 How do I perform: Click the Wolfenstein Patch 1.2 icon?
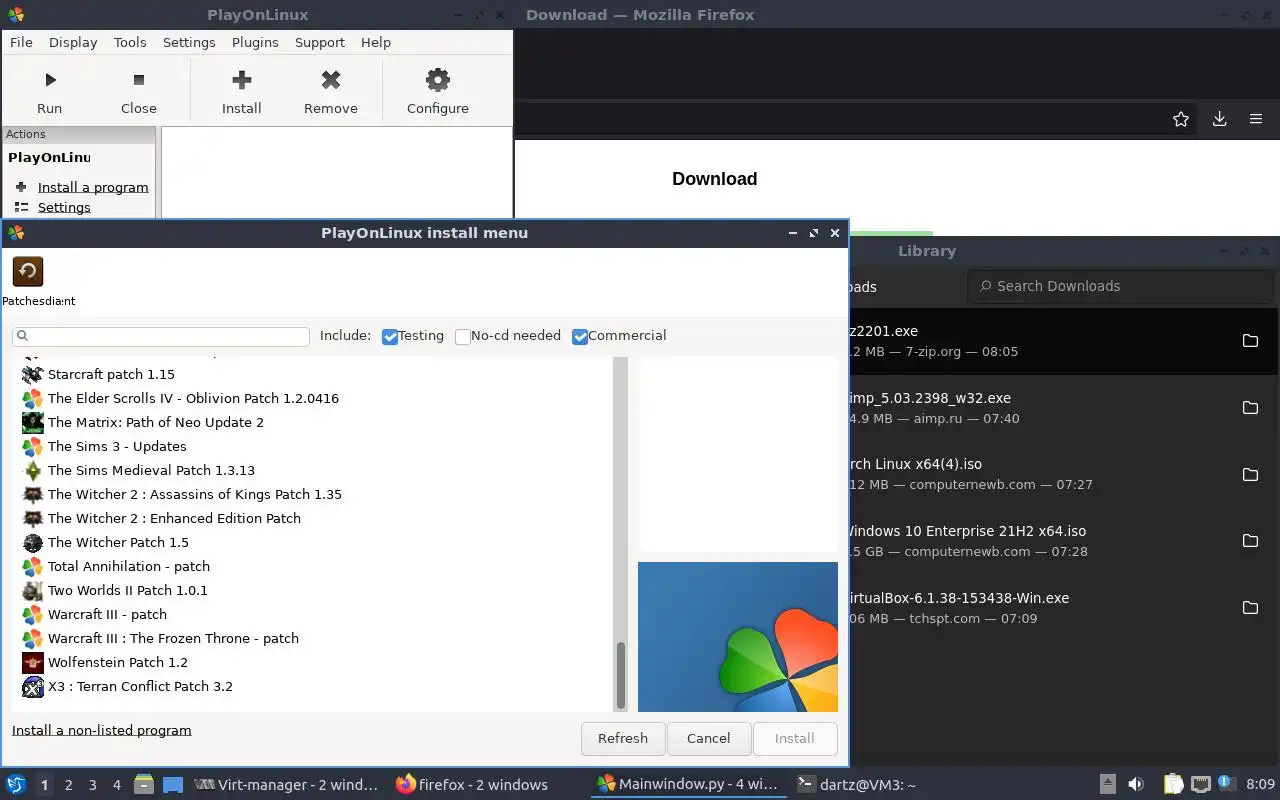click(33, 662)
